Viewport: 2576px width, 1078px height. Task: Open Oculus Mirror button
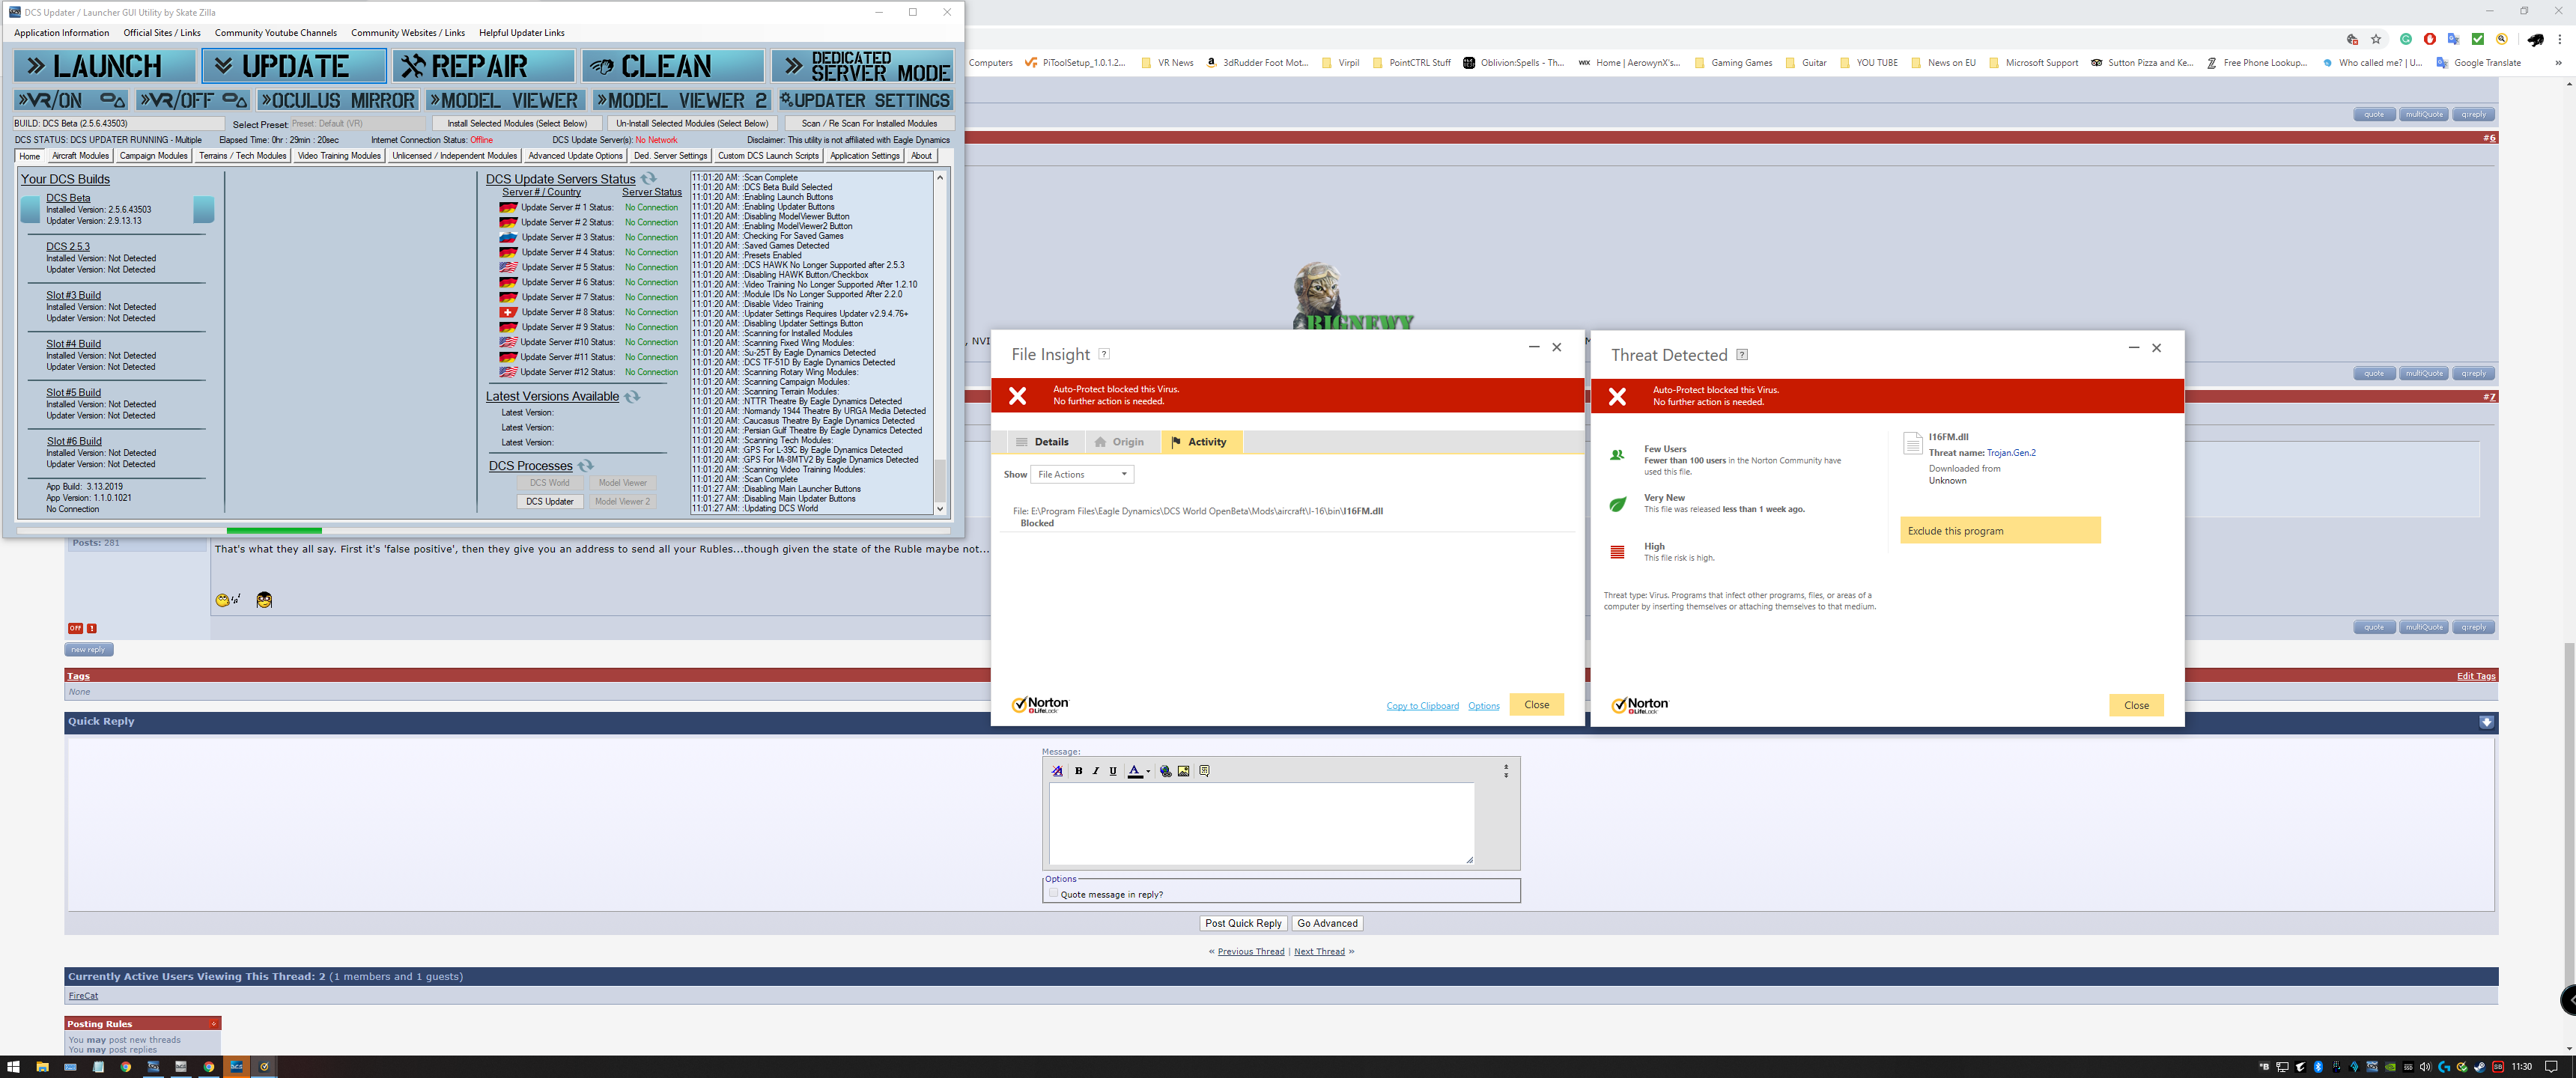coord(337,100)
